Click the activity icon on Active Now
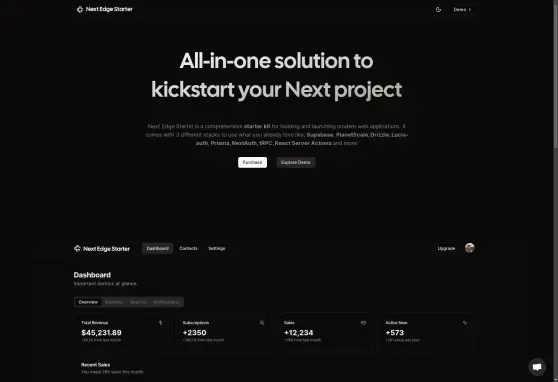The width and height of the screenshot is (558, 382). coord(465,323)
